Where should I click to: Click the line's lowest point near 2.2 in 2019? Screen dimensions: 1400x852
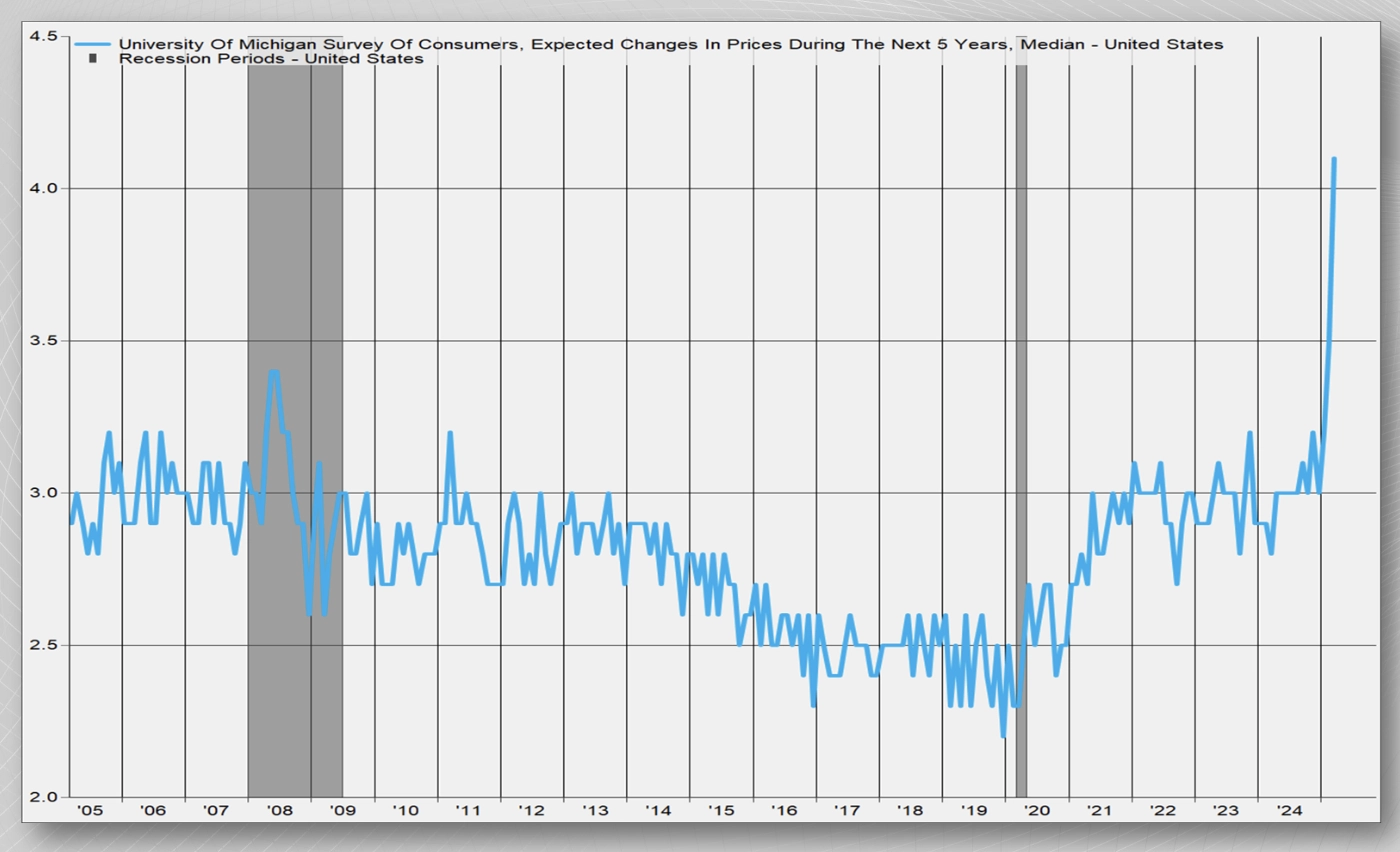pos(1002,736)
